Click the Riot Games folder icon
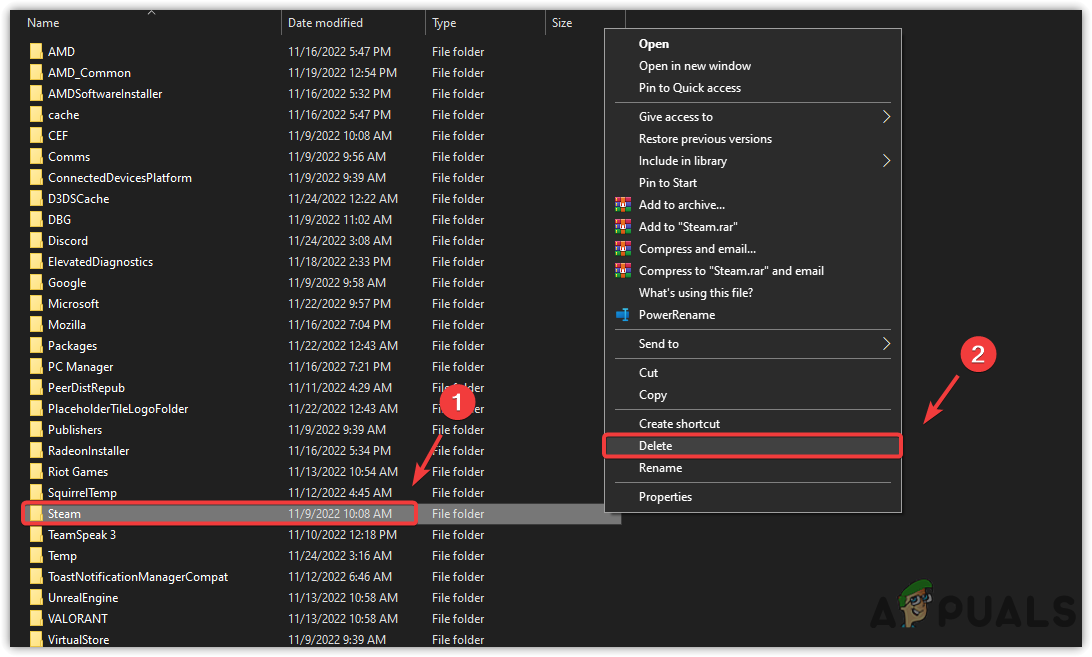 [x=34, y=471]
